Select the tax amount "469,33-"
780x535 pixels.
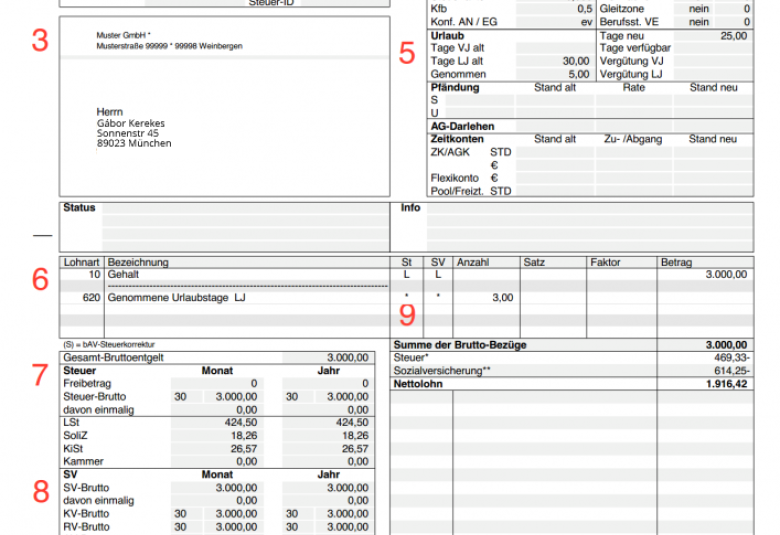732,358
